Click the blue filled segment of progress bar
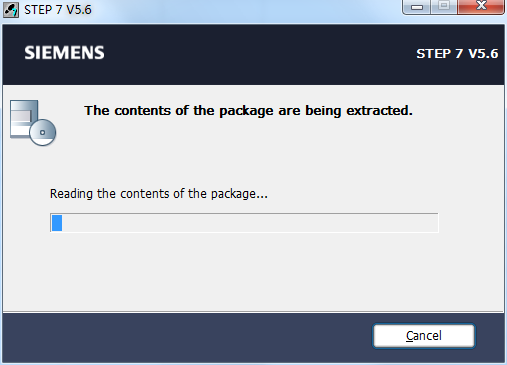 57,223
